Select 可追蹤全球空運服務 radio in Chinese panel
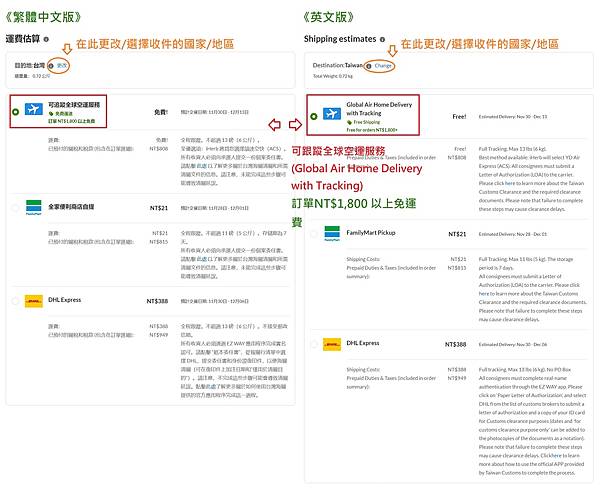The height and width of the screenshot is (491, 600). coord(16,112)
